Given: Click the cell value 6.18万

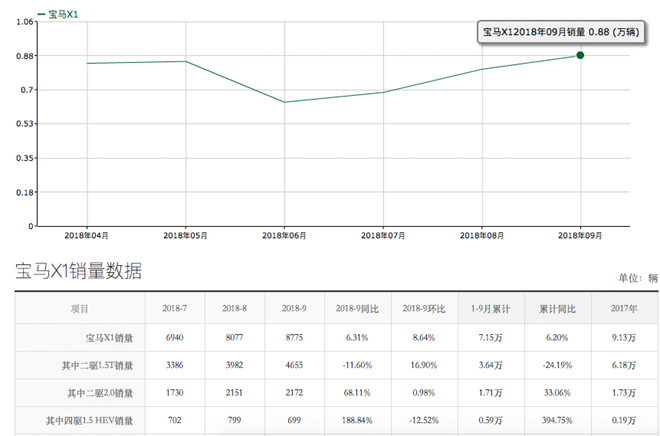Looking at the screenshot, I should 624,365.
